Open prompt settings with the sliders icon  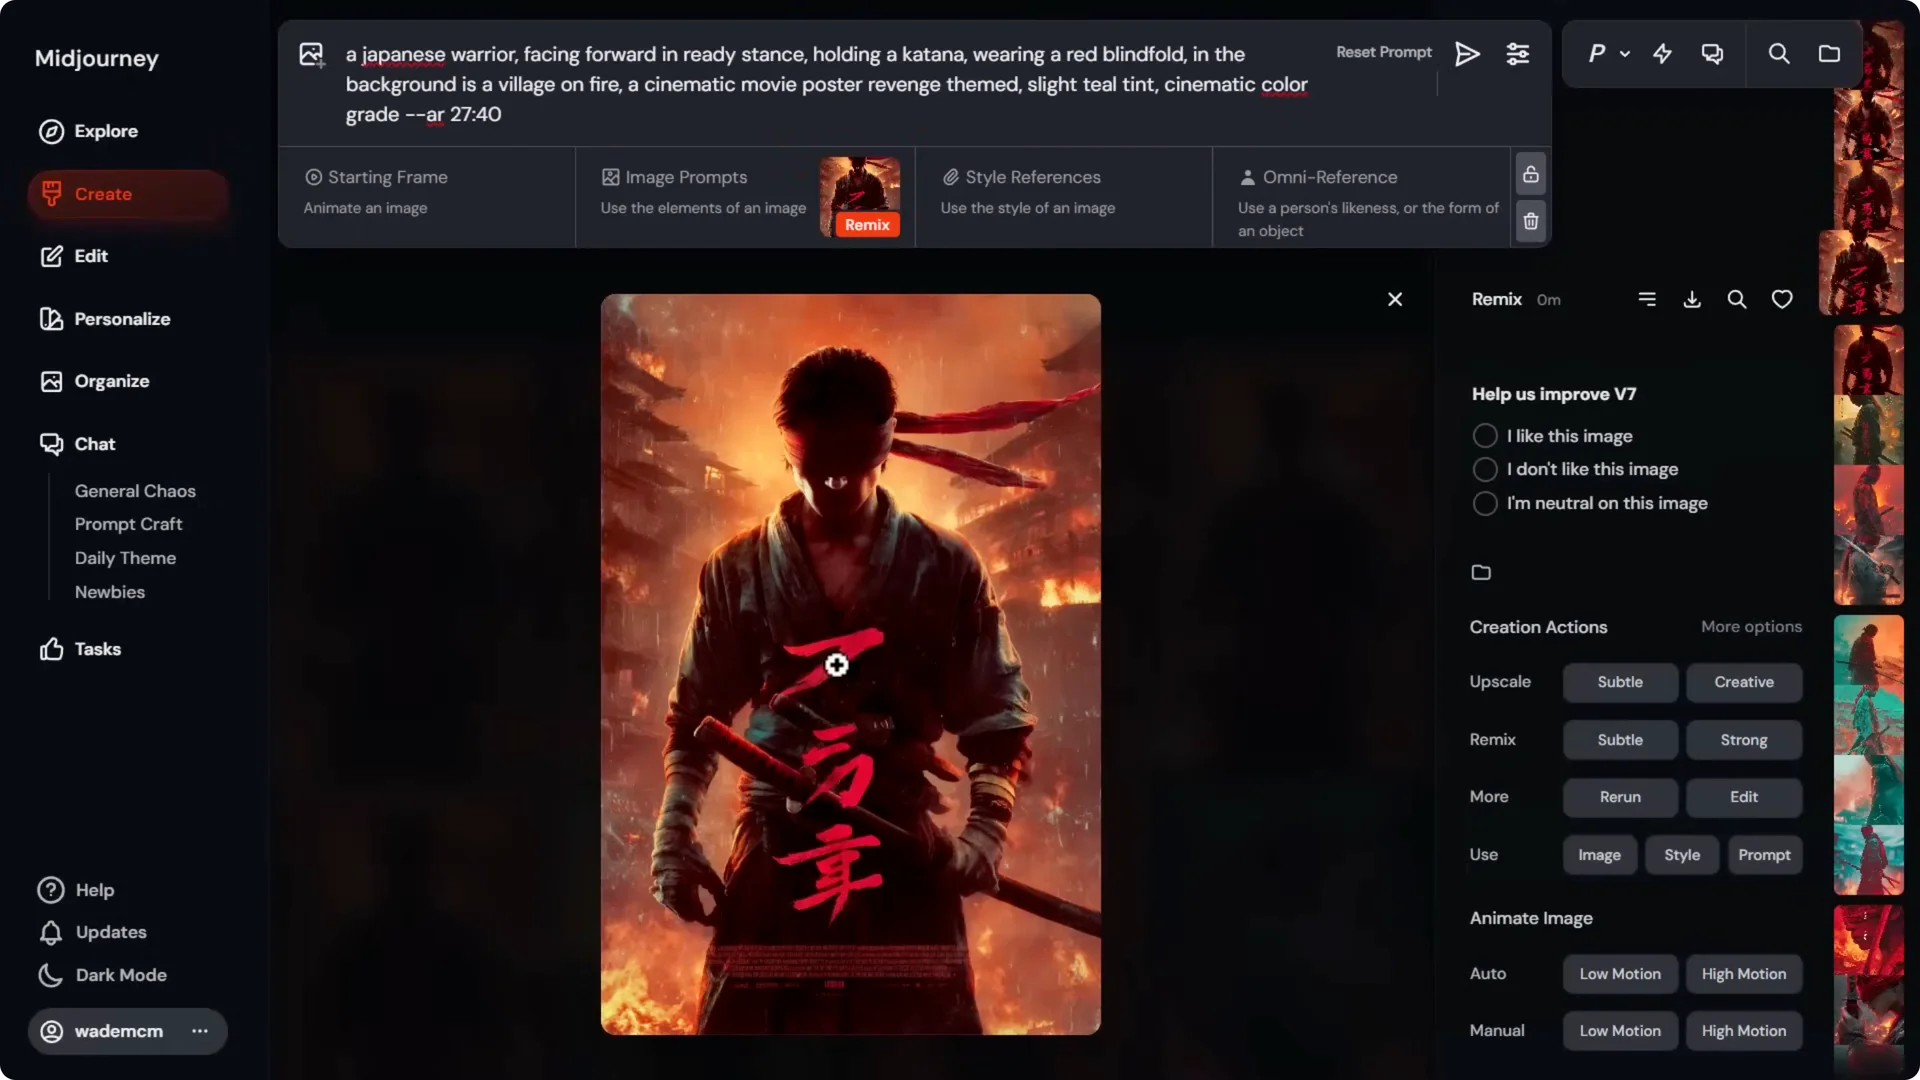[1517, 53]
